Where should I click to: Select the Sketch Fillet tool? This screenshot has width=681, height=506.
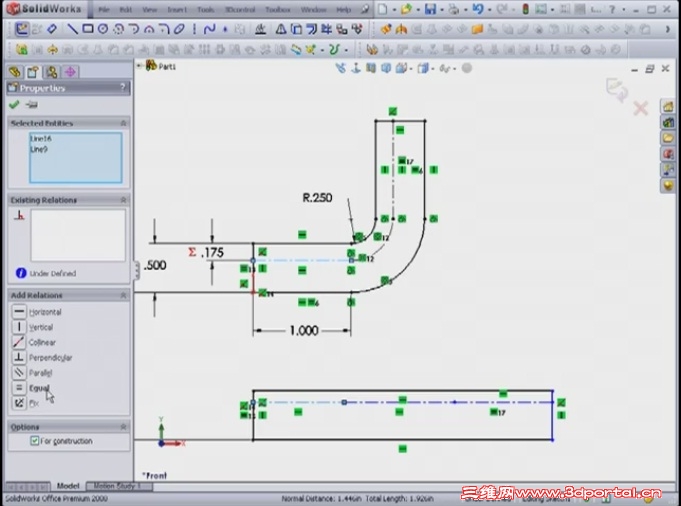pyautogui.click(x=164, y=29)
